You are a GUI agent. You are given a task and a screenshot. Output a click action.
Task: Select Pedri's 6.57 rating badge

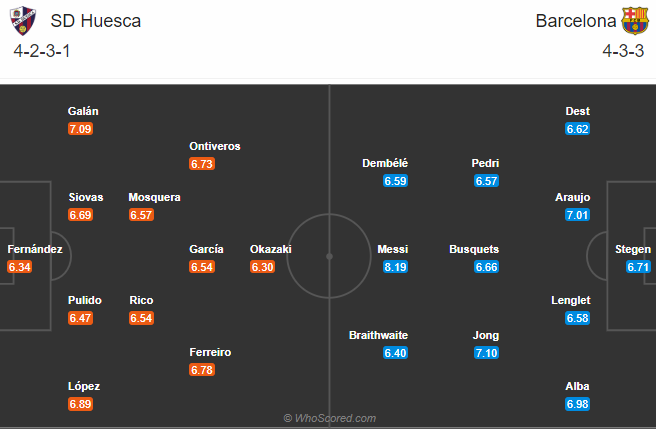[485, 181]
